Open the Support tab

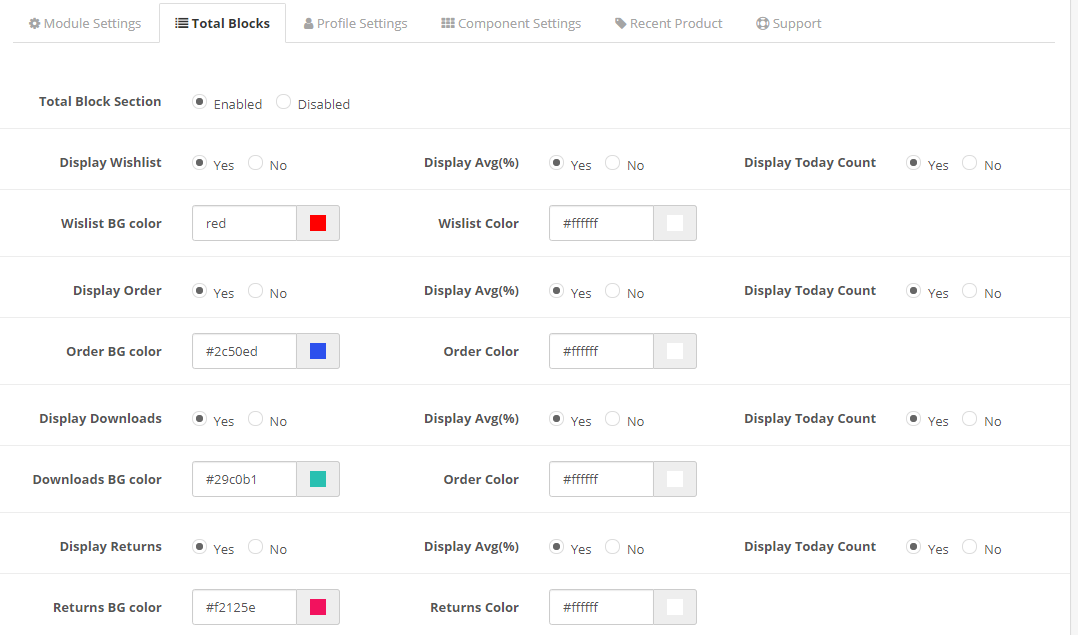tap(789, 23)
